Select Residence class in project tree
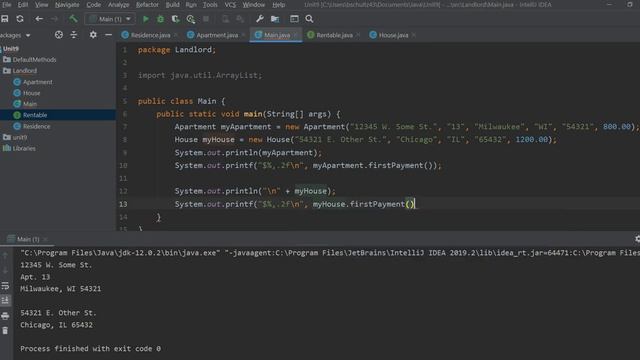The height and width of the screenshot is (360, 640). tap(32, 127)
